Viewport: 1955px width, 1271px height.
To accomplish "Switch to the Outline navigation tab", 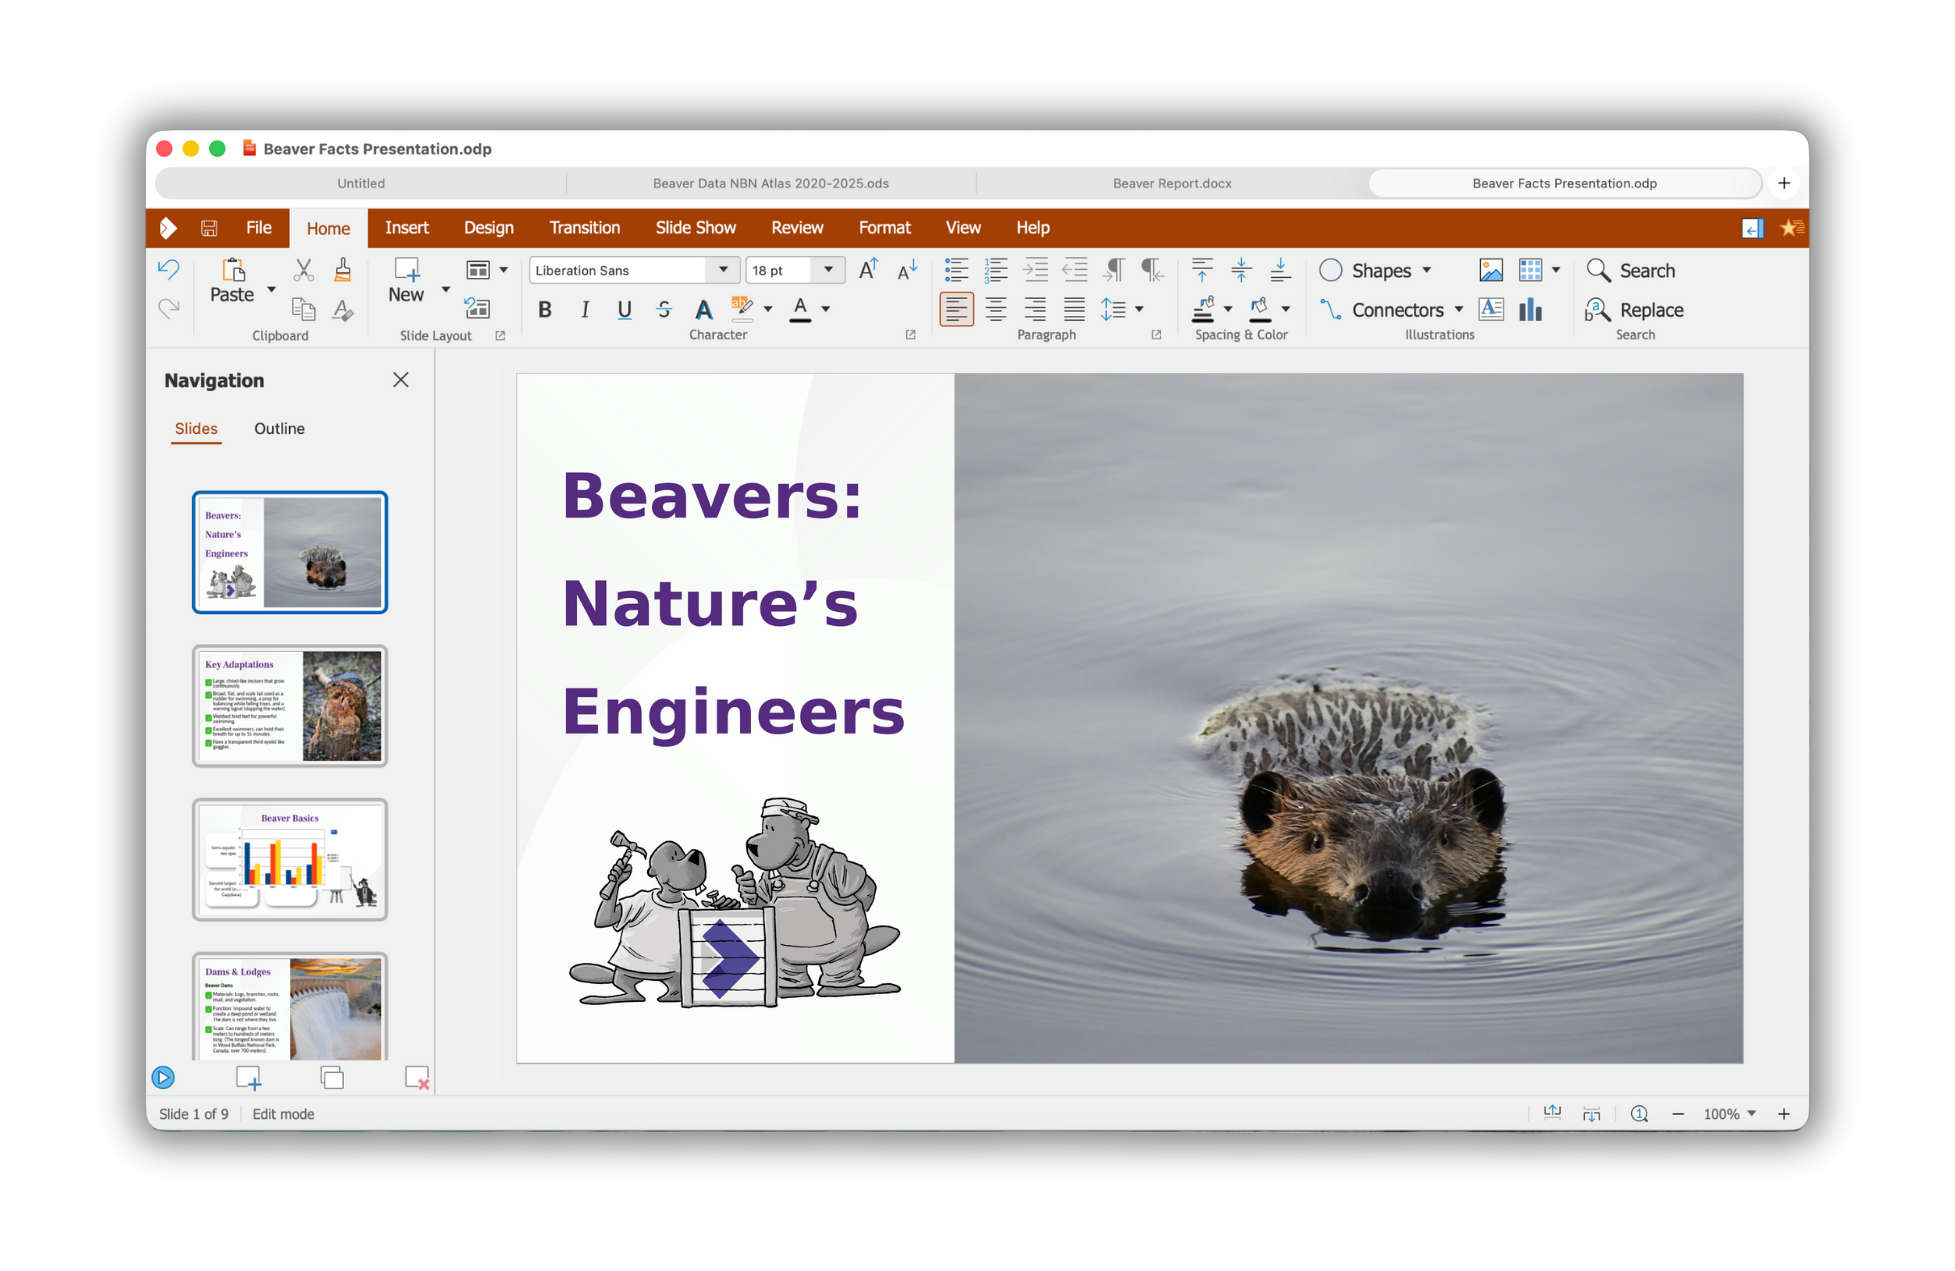I will coord(279,428).
